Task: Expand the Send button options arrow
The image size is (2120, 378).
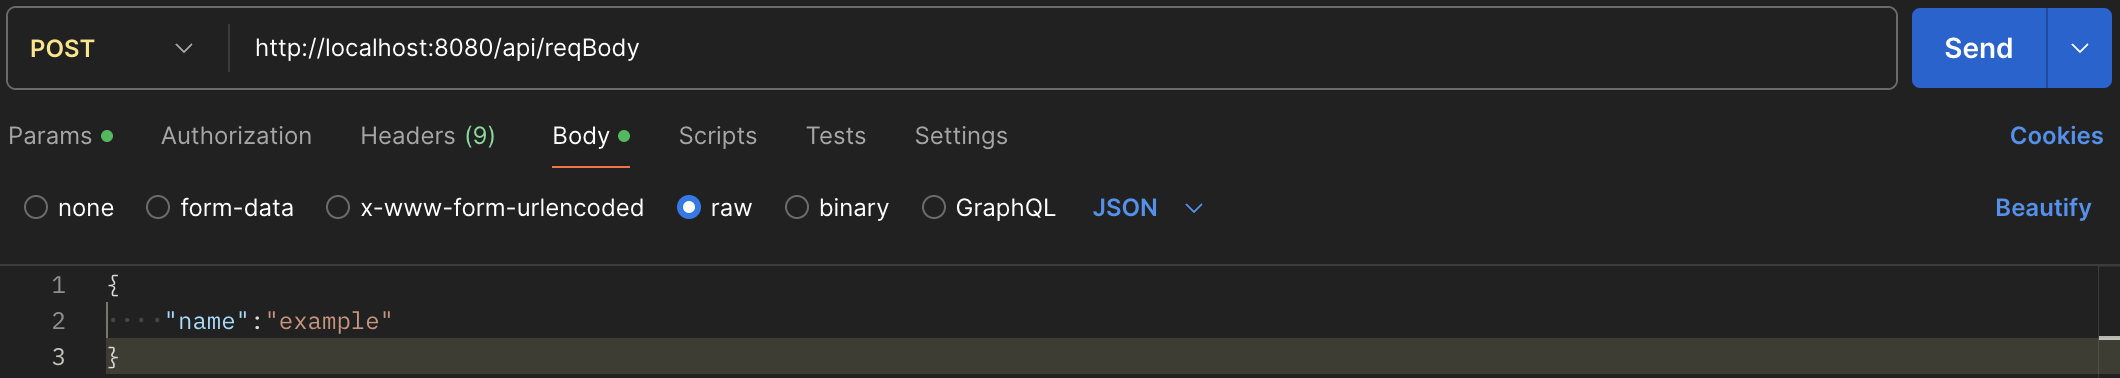Action: tap(2079, 48)
